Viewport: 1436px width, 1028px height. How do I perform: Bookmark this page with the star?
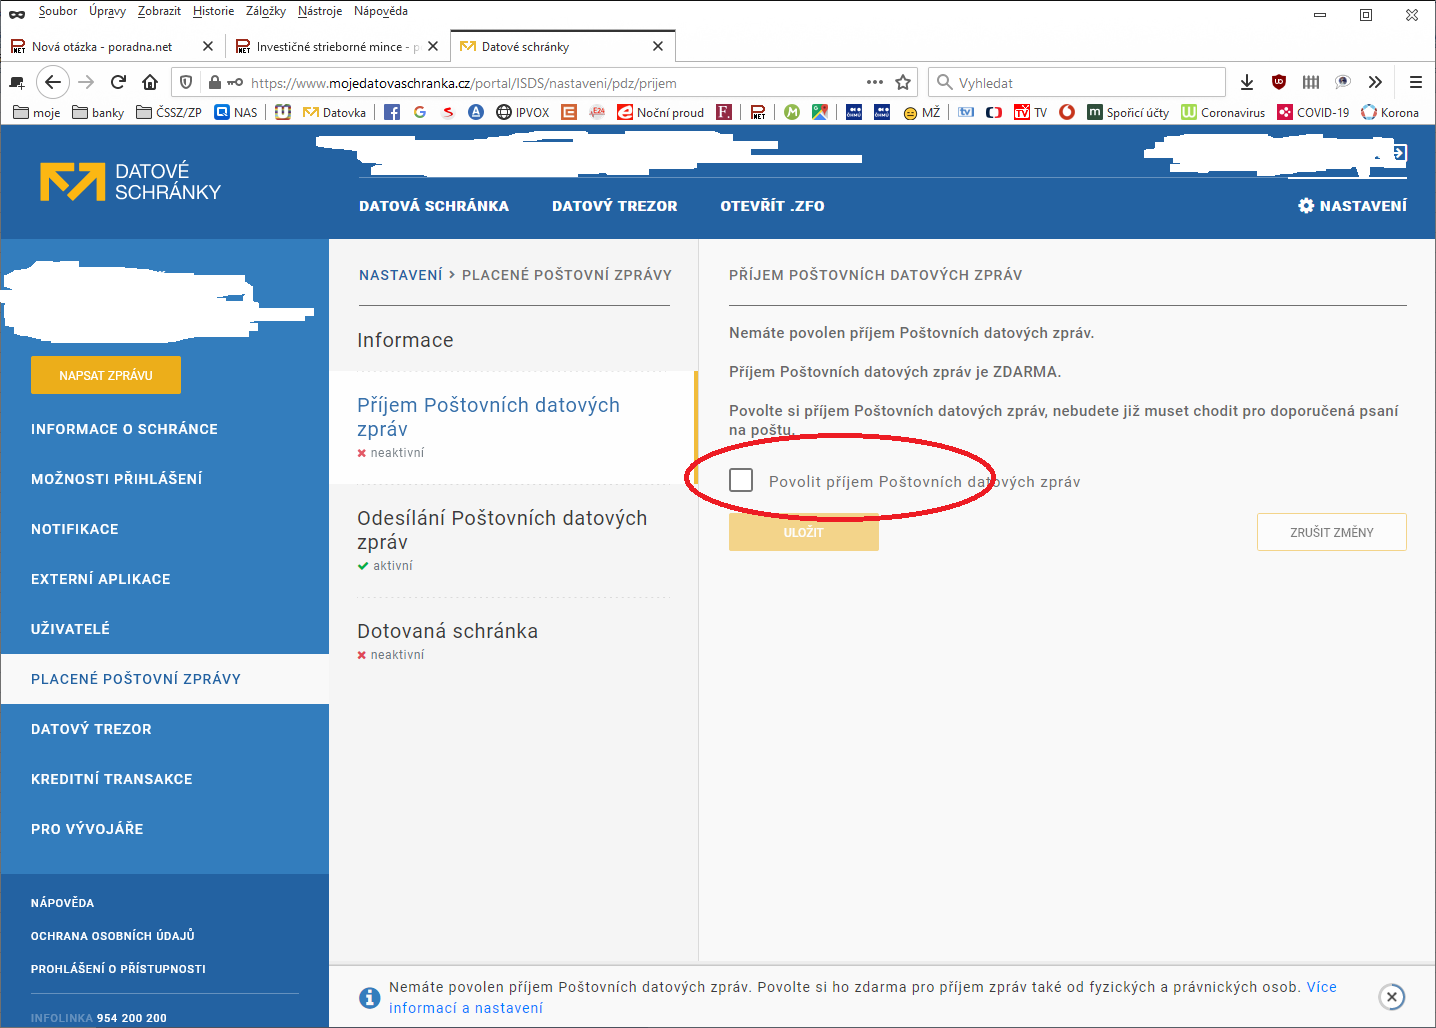[x=903, y=82]
